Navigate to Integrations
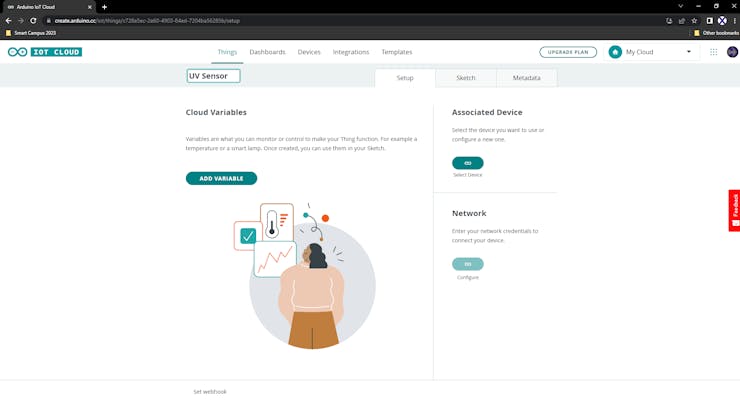Image resolution: width=740 pixels, height=403 pixels. click(351, 52)
